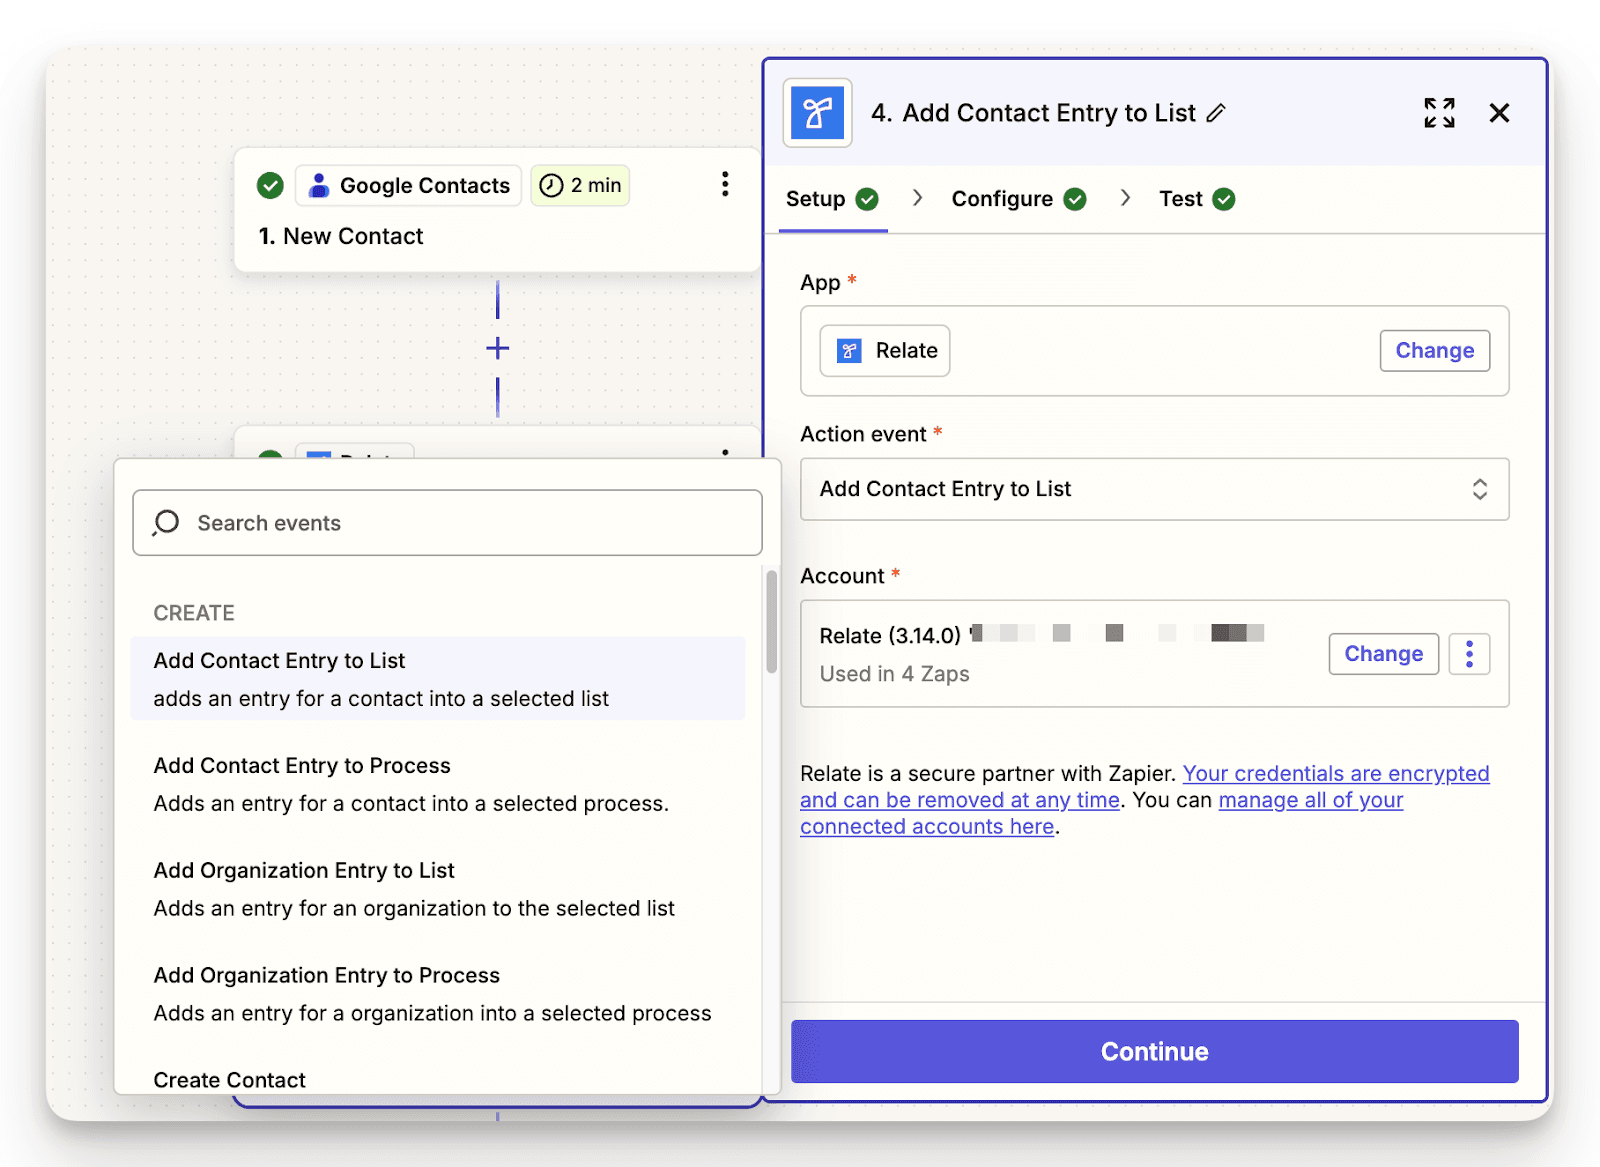Click the chevron between Configure and Test
The image size is (1600, 1167).
1125,198
